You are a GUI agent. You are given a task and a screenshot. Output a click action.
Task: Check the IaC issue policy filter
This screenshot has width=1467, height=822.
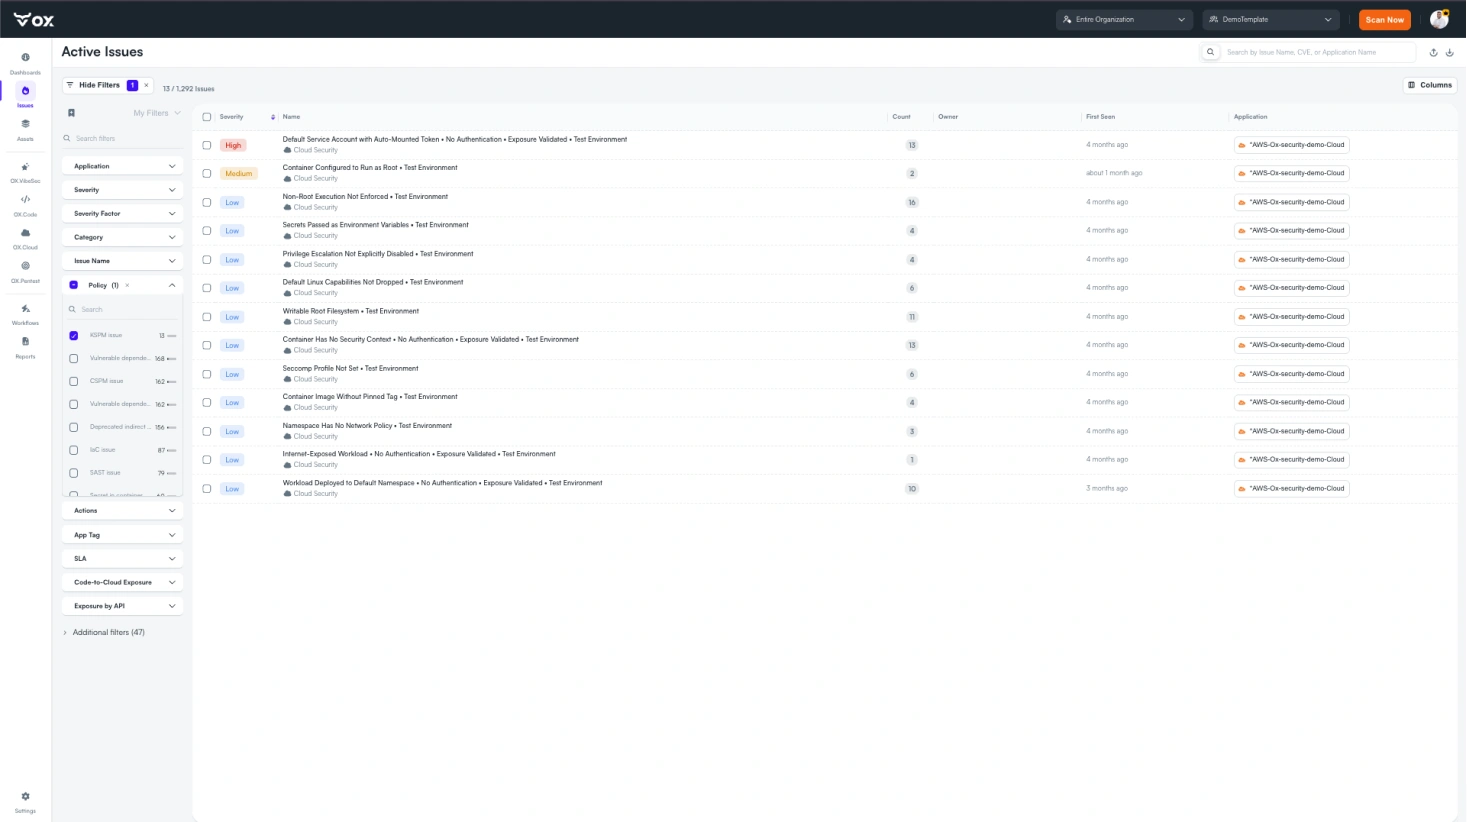click(x=73, y=450)
